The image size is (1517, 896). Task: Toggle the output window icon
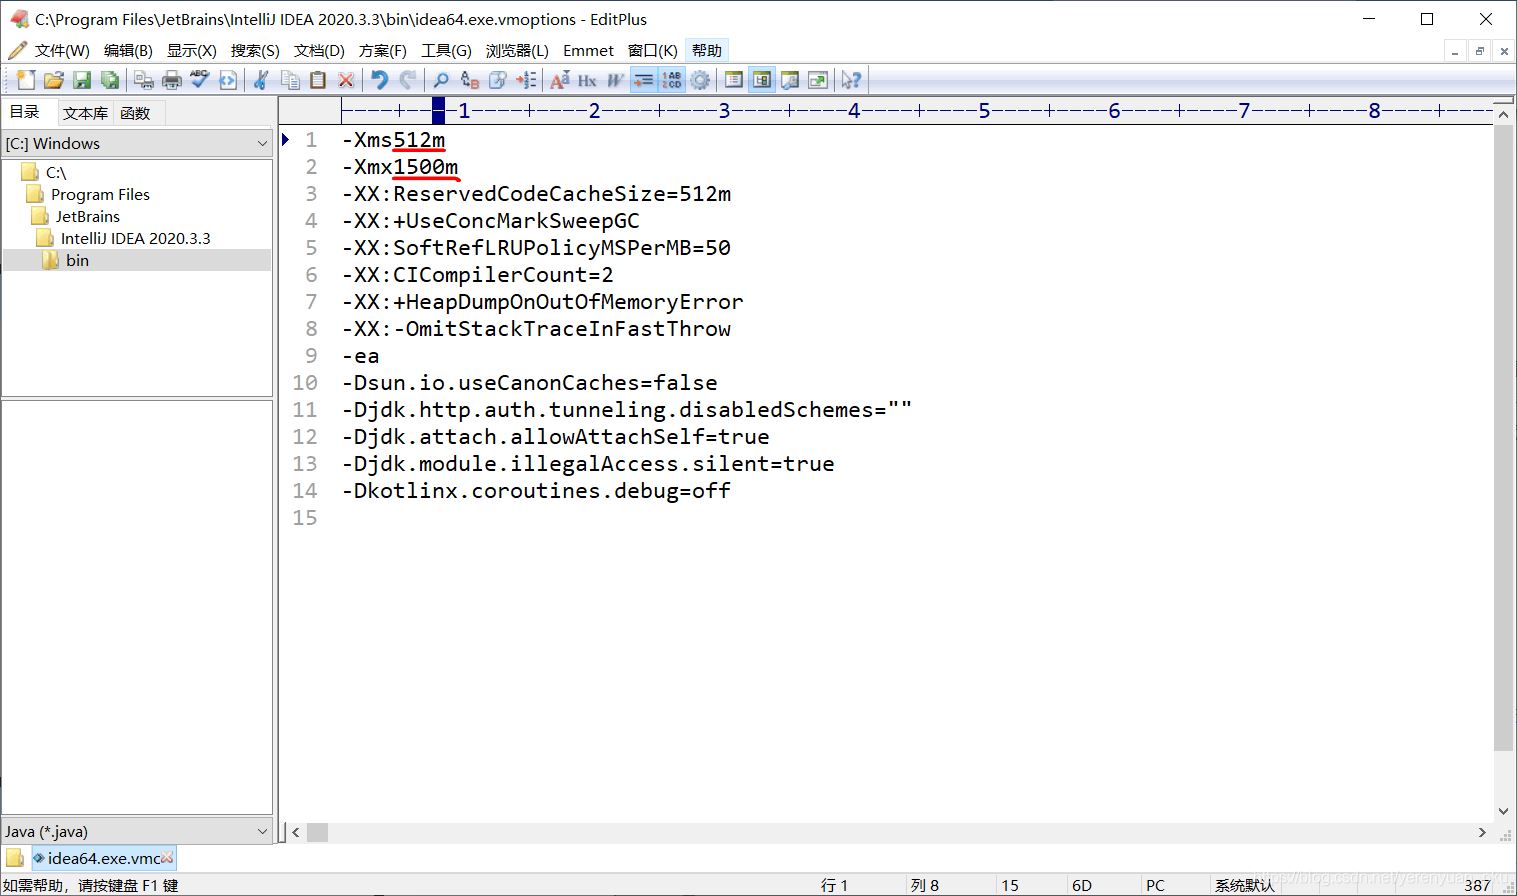point(790,80)
